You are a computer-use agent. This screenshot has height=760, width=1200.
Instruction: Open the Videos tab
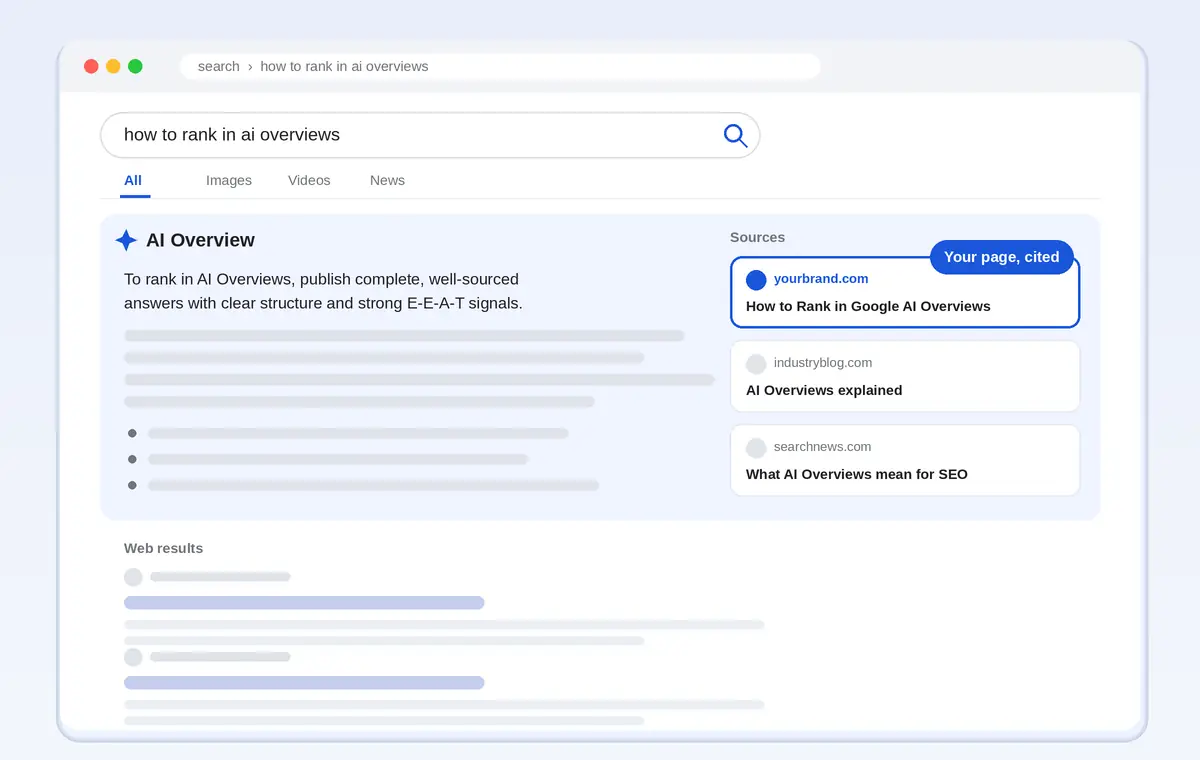pyautogui.click(x=309, y=181)
